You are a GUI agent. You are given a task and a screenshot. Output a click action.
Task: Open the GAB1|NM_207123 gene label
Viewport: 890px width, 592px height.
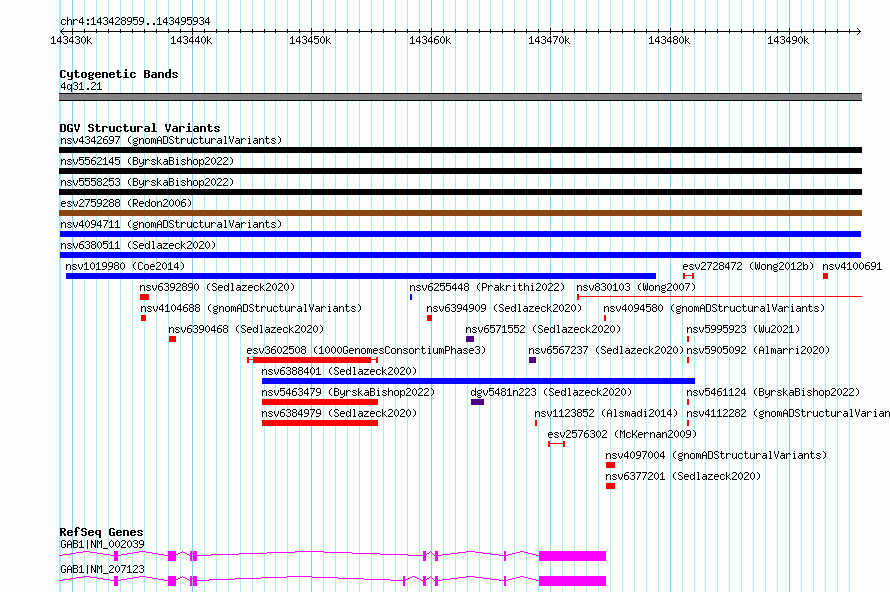coord(102,569)
